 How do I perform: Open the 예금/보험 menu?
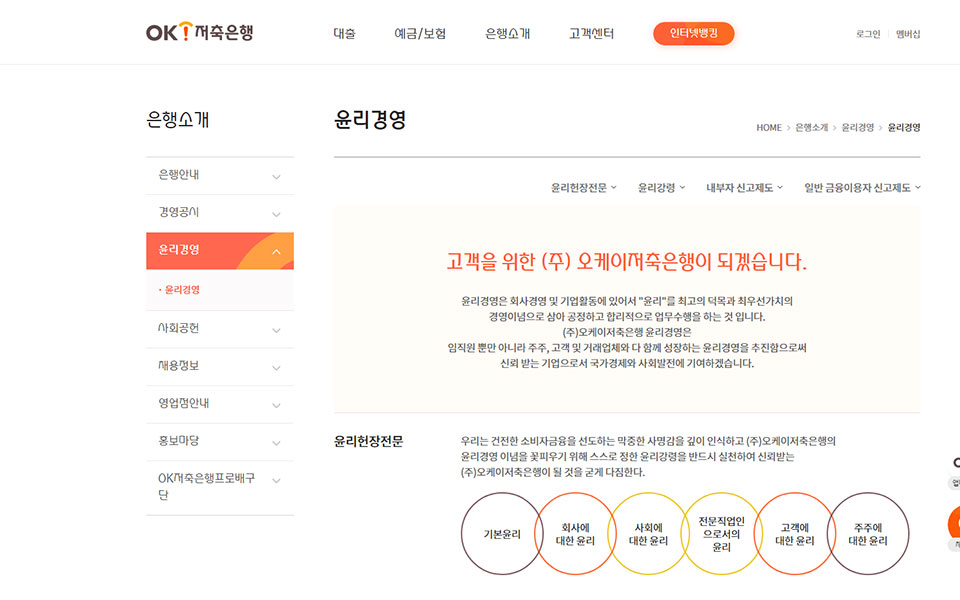420,34
